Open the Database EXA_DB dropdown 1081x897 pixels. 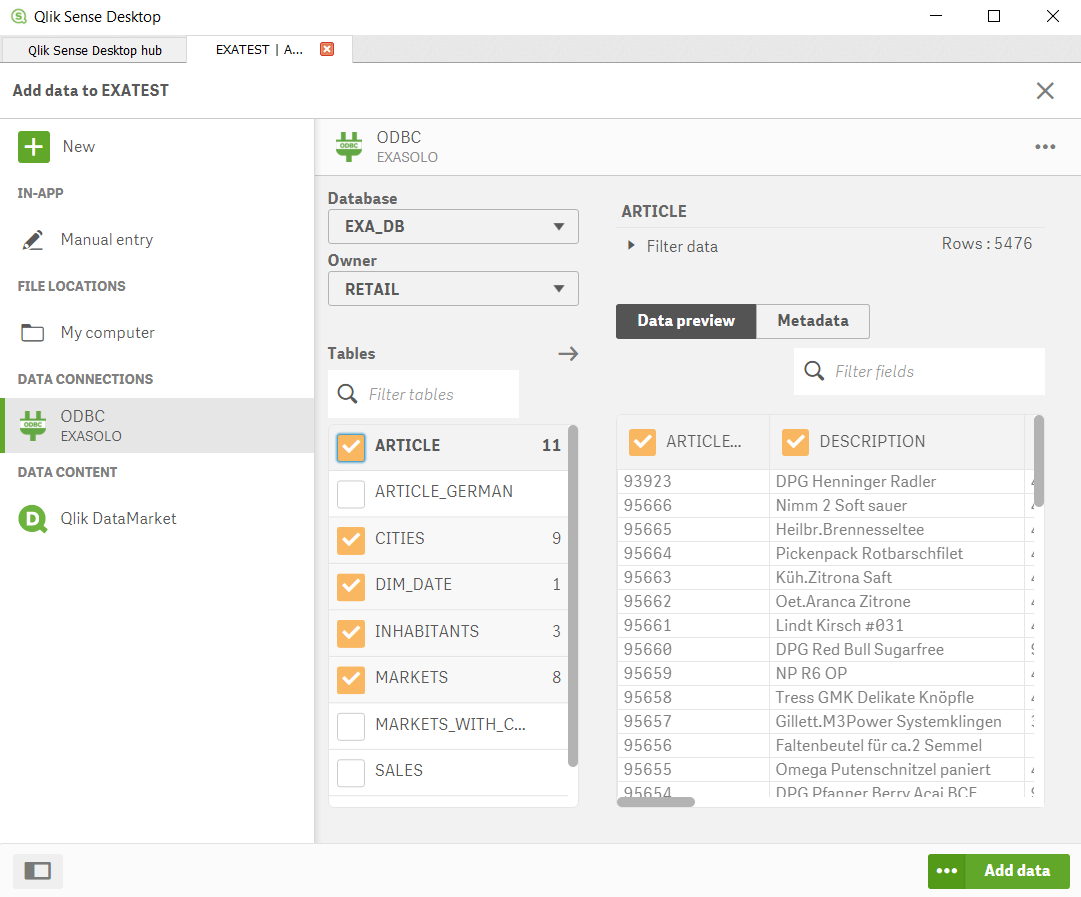pos(453,227)
